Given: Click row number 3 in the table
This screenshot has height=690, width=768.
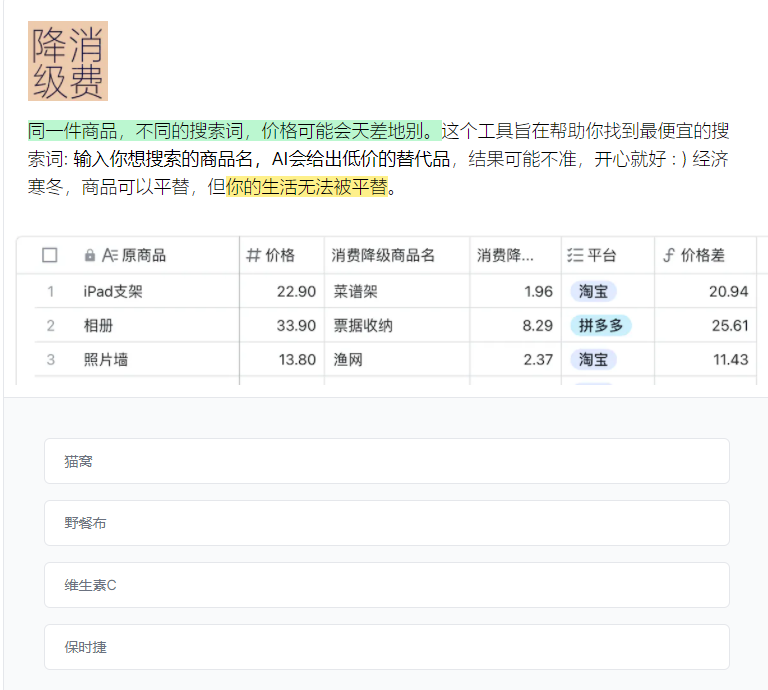Looking at the screenshot, I should coord(50,360).
